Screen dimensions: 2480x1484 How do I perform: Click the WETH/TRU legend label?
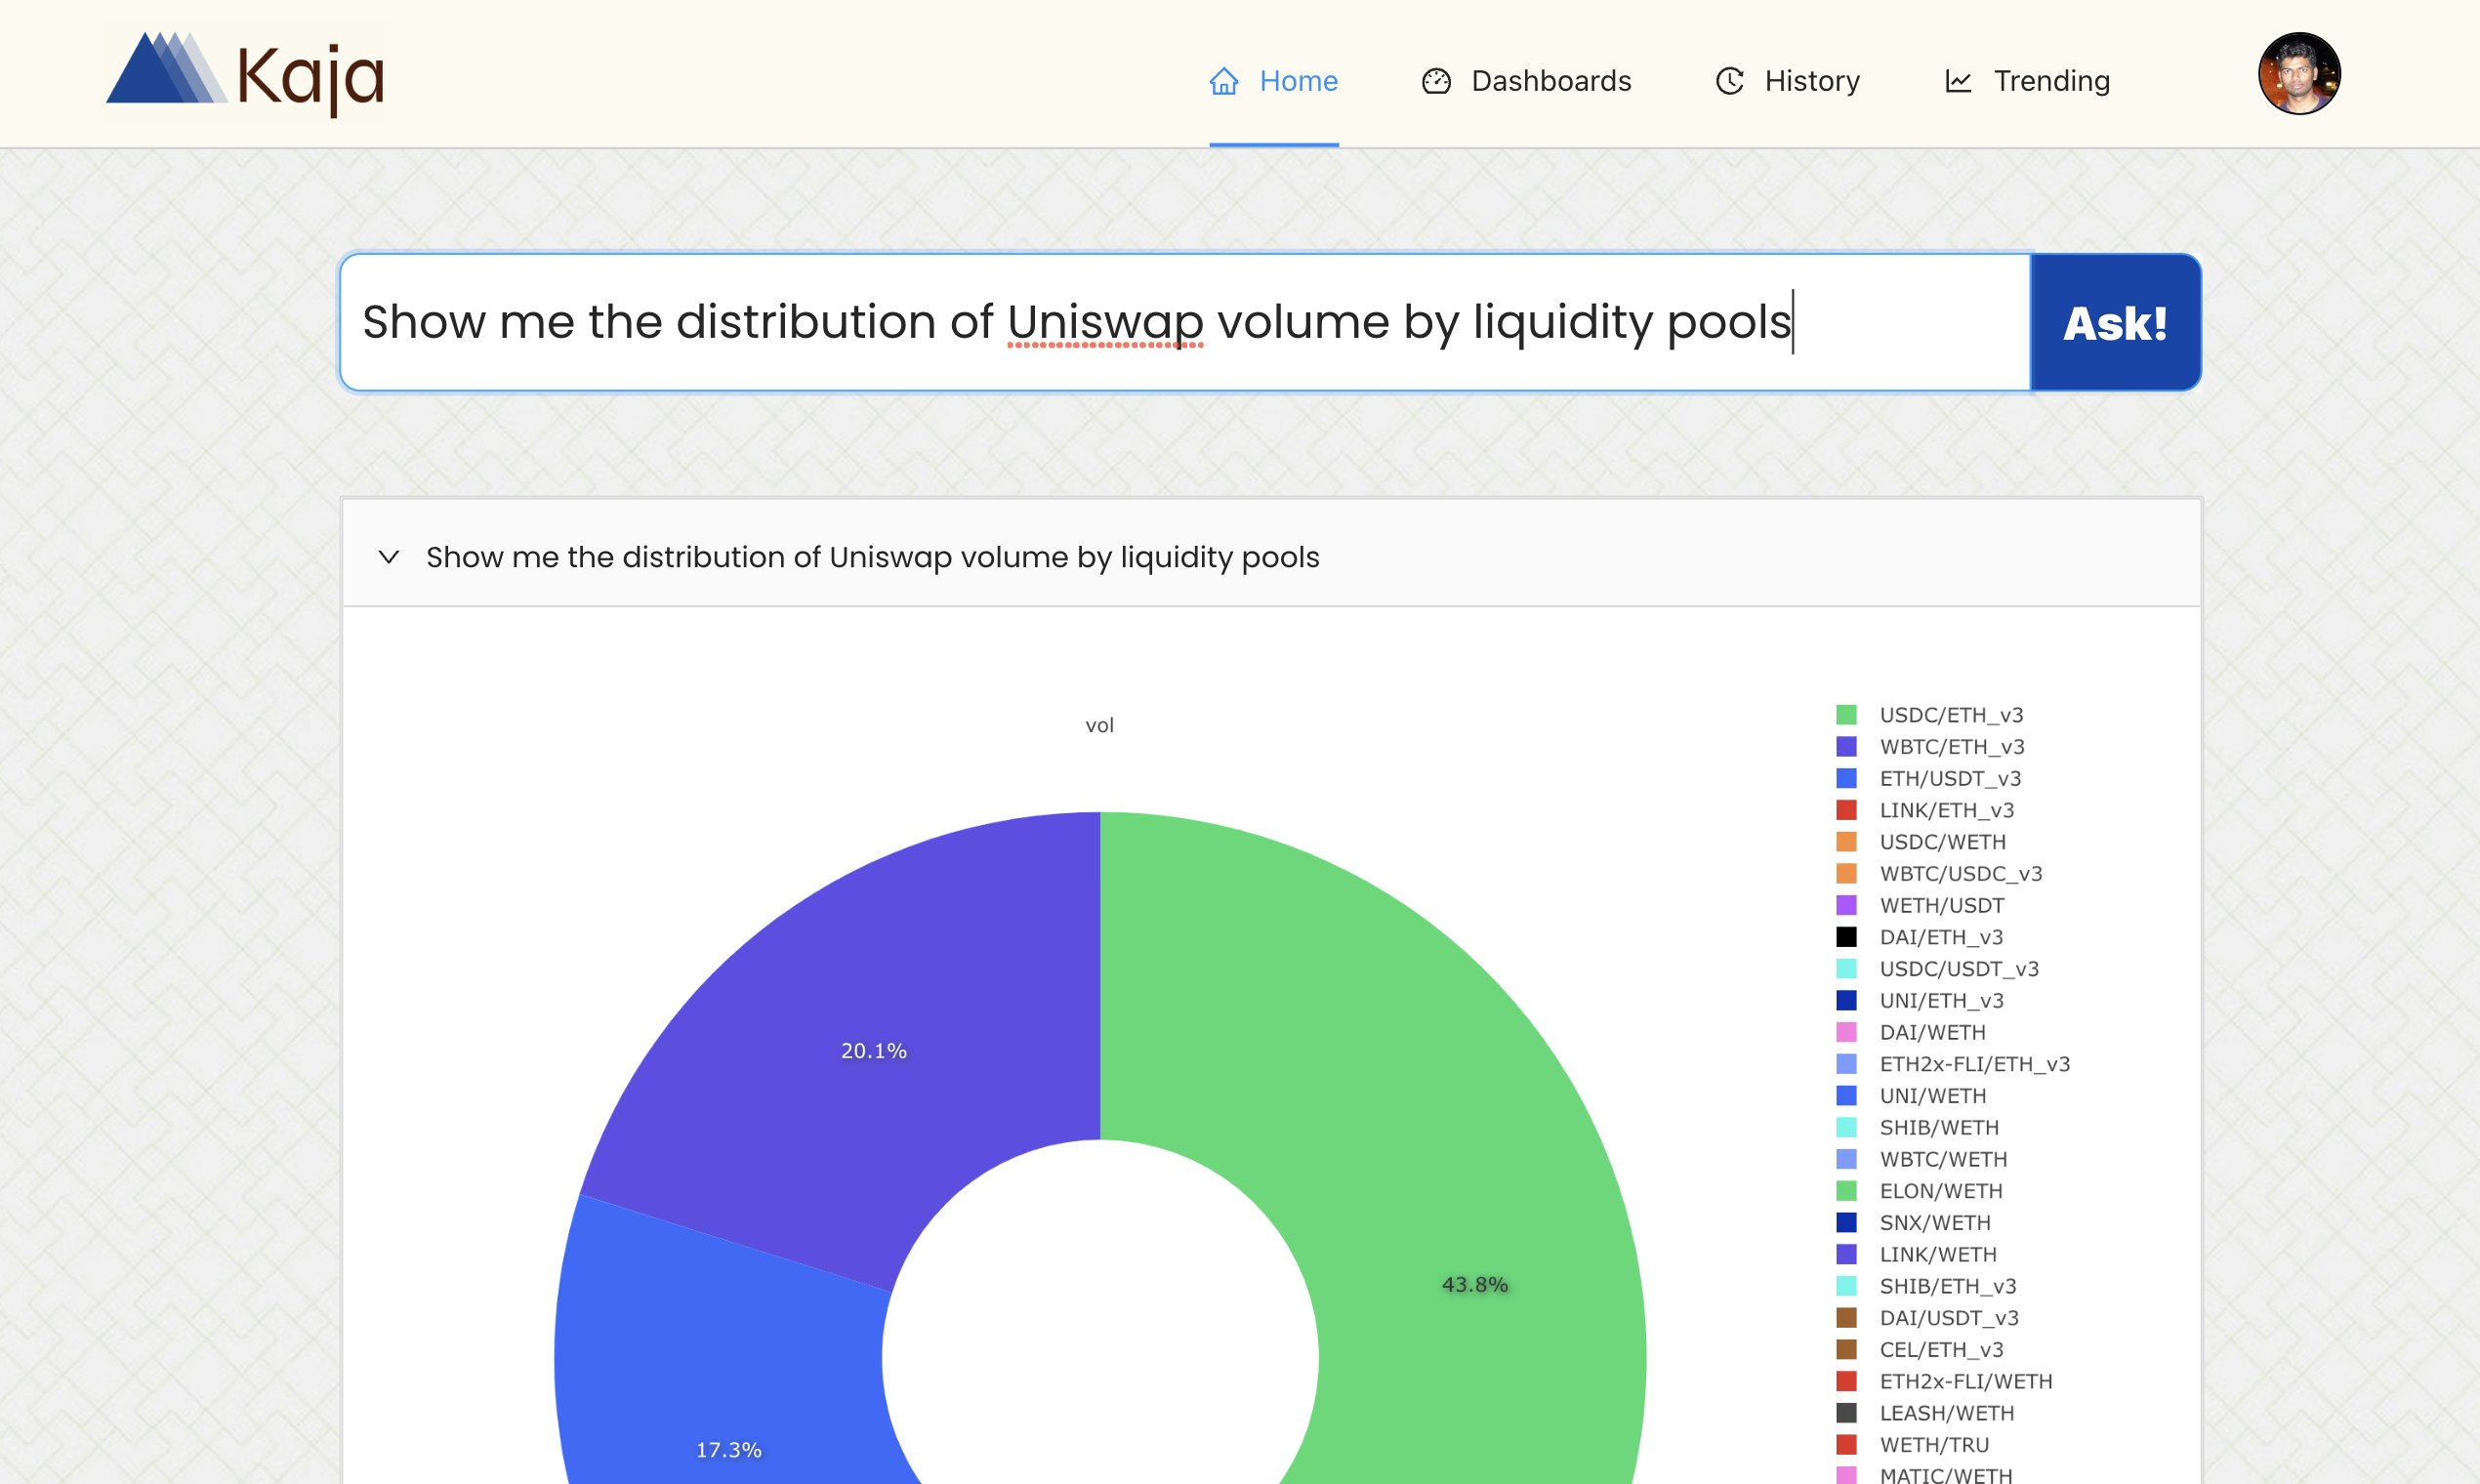pos(1934,1445)
